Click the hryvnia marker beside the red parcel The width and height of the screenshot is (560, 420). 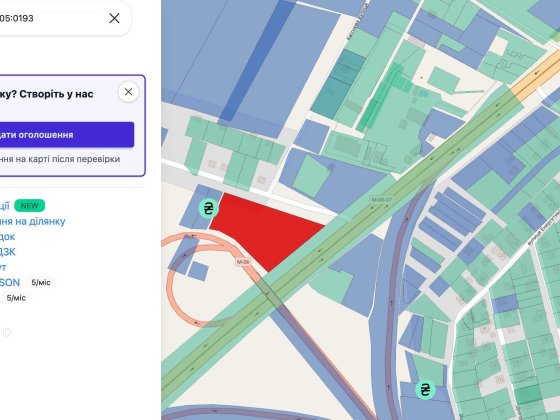pos(208,208)
